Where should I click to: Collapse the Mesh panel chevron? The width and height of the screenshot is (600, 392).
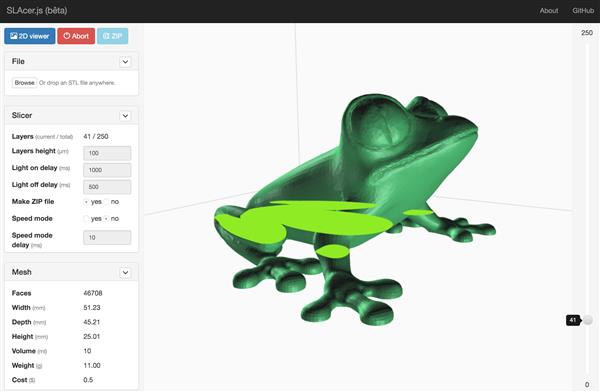pos(125,273)
